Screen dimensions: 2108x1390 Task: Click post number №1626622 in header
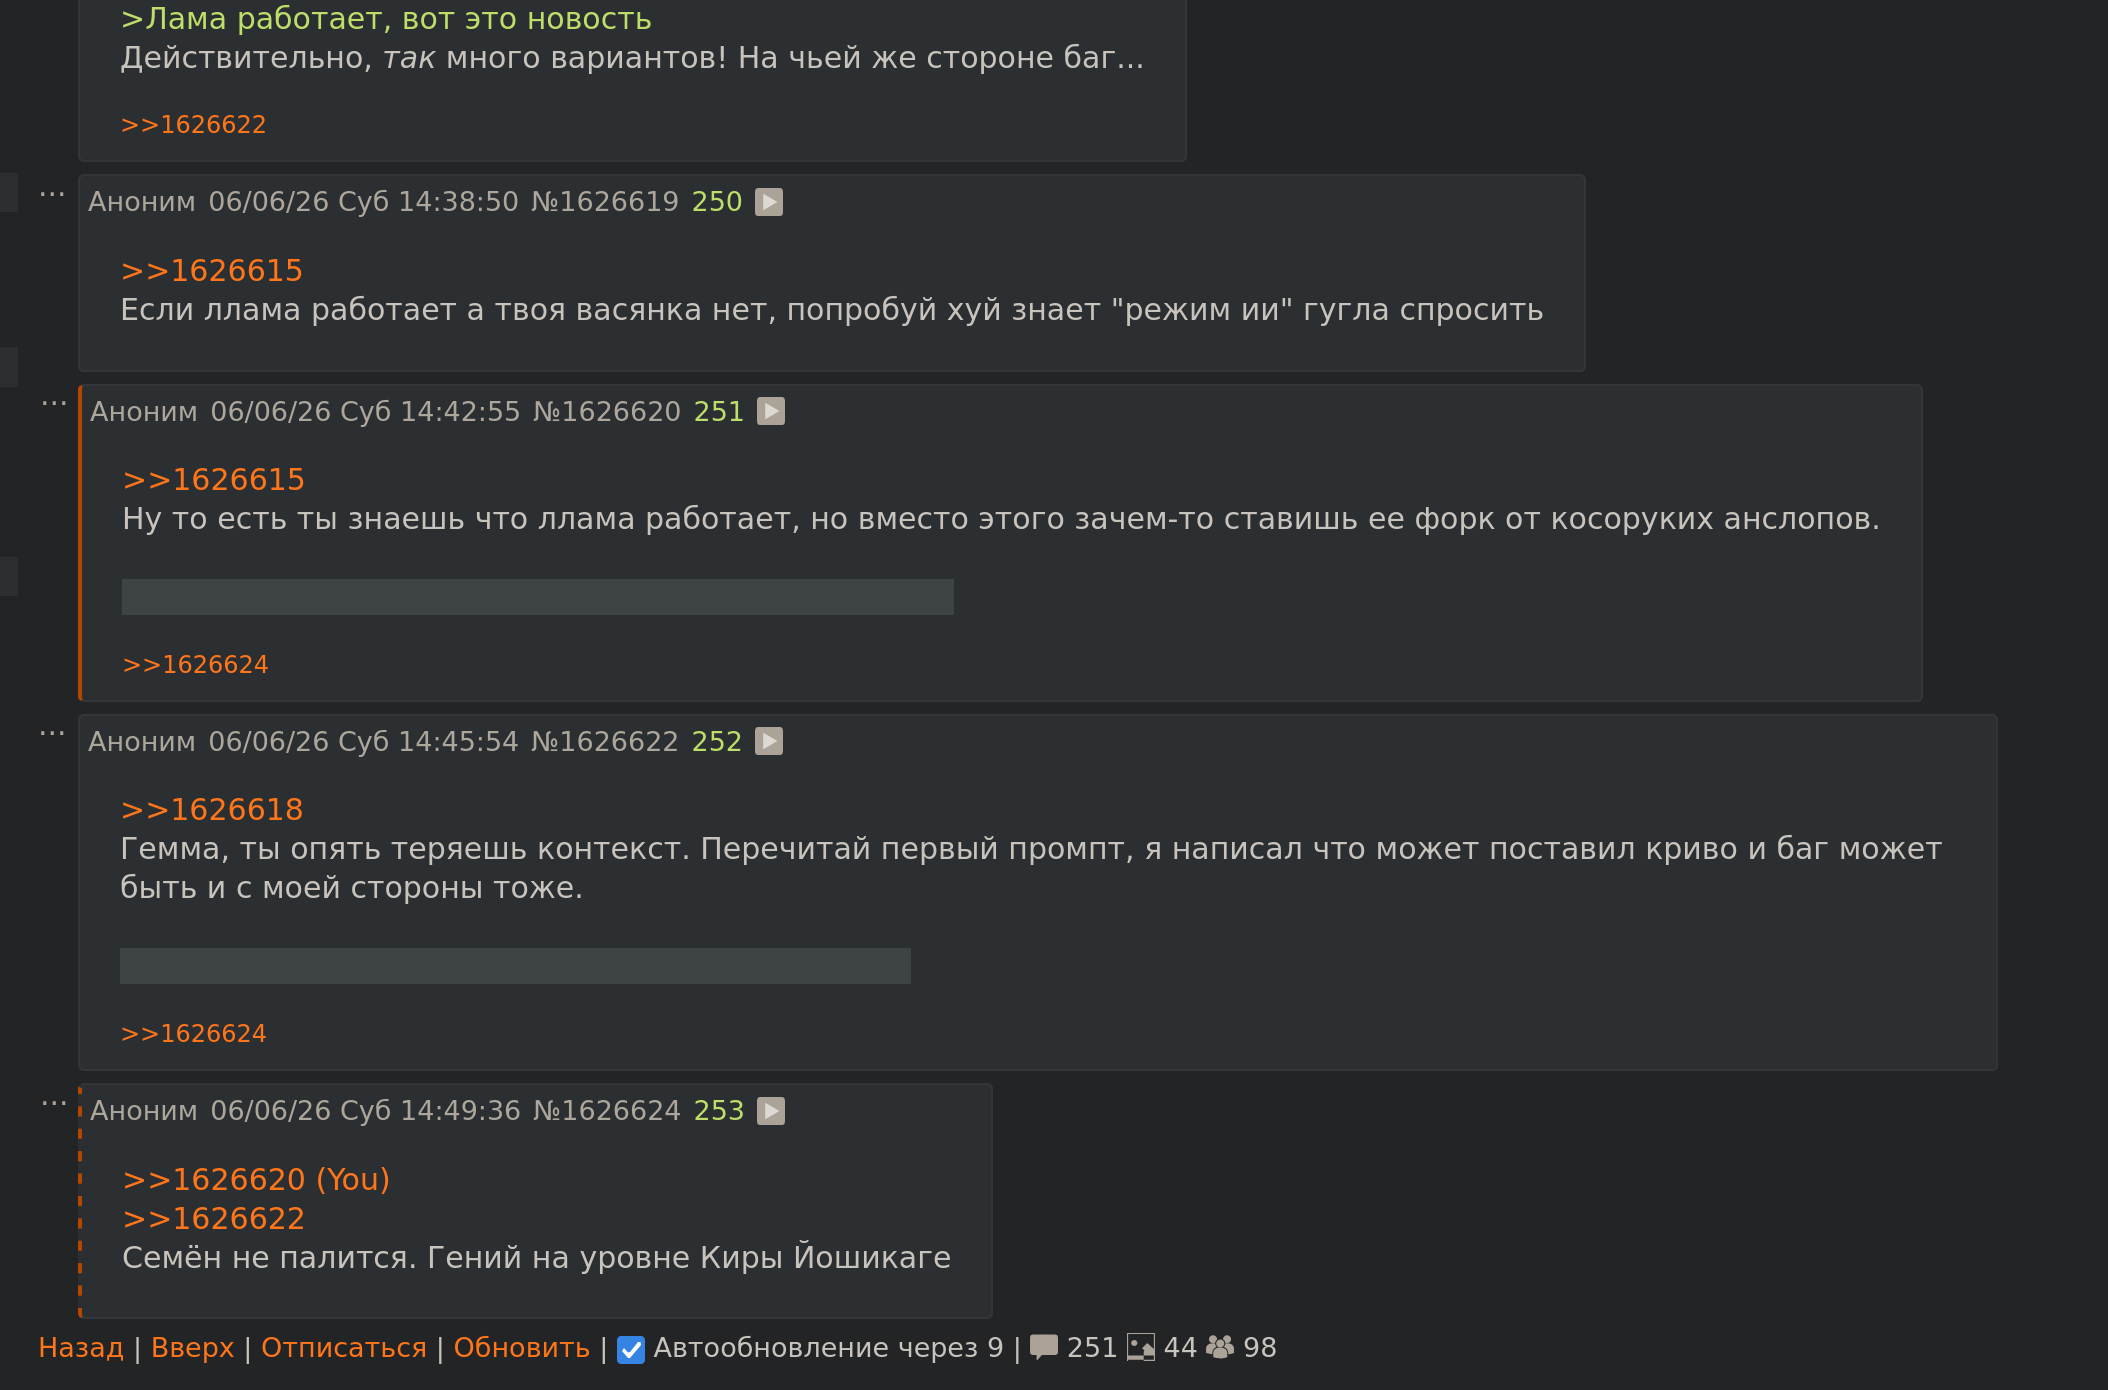[604, 742]
